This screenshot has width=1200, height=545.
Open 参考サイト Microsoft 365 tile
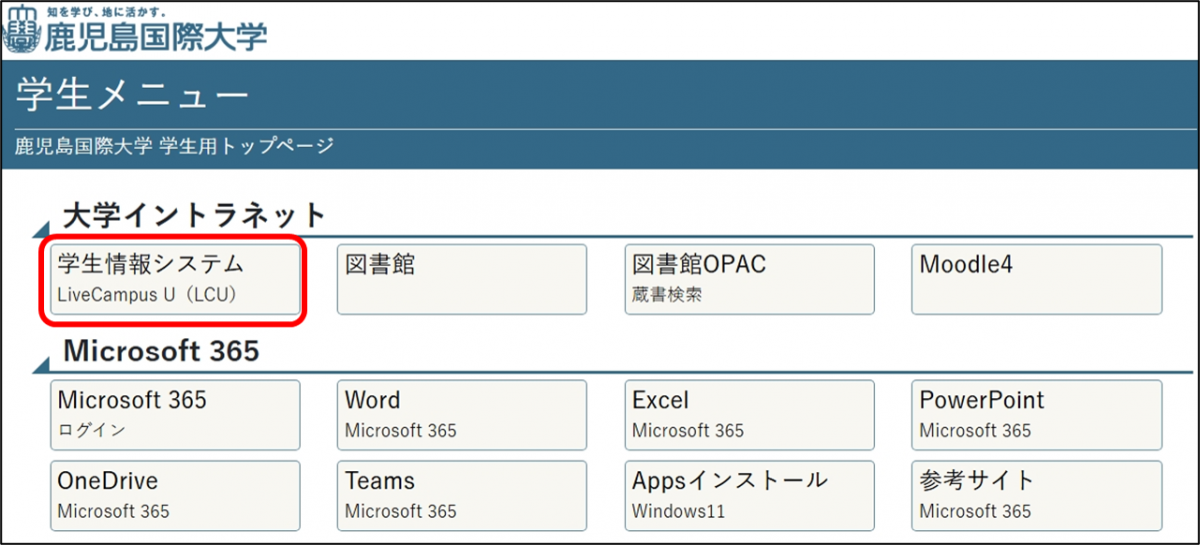click(x=1036, y=496)
